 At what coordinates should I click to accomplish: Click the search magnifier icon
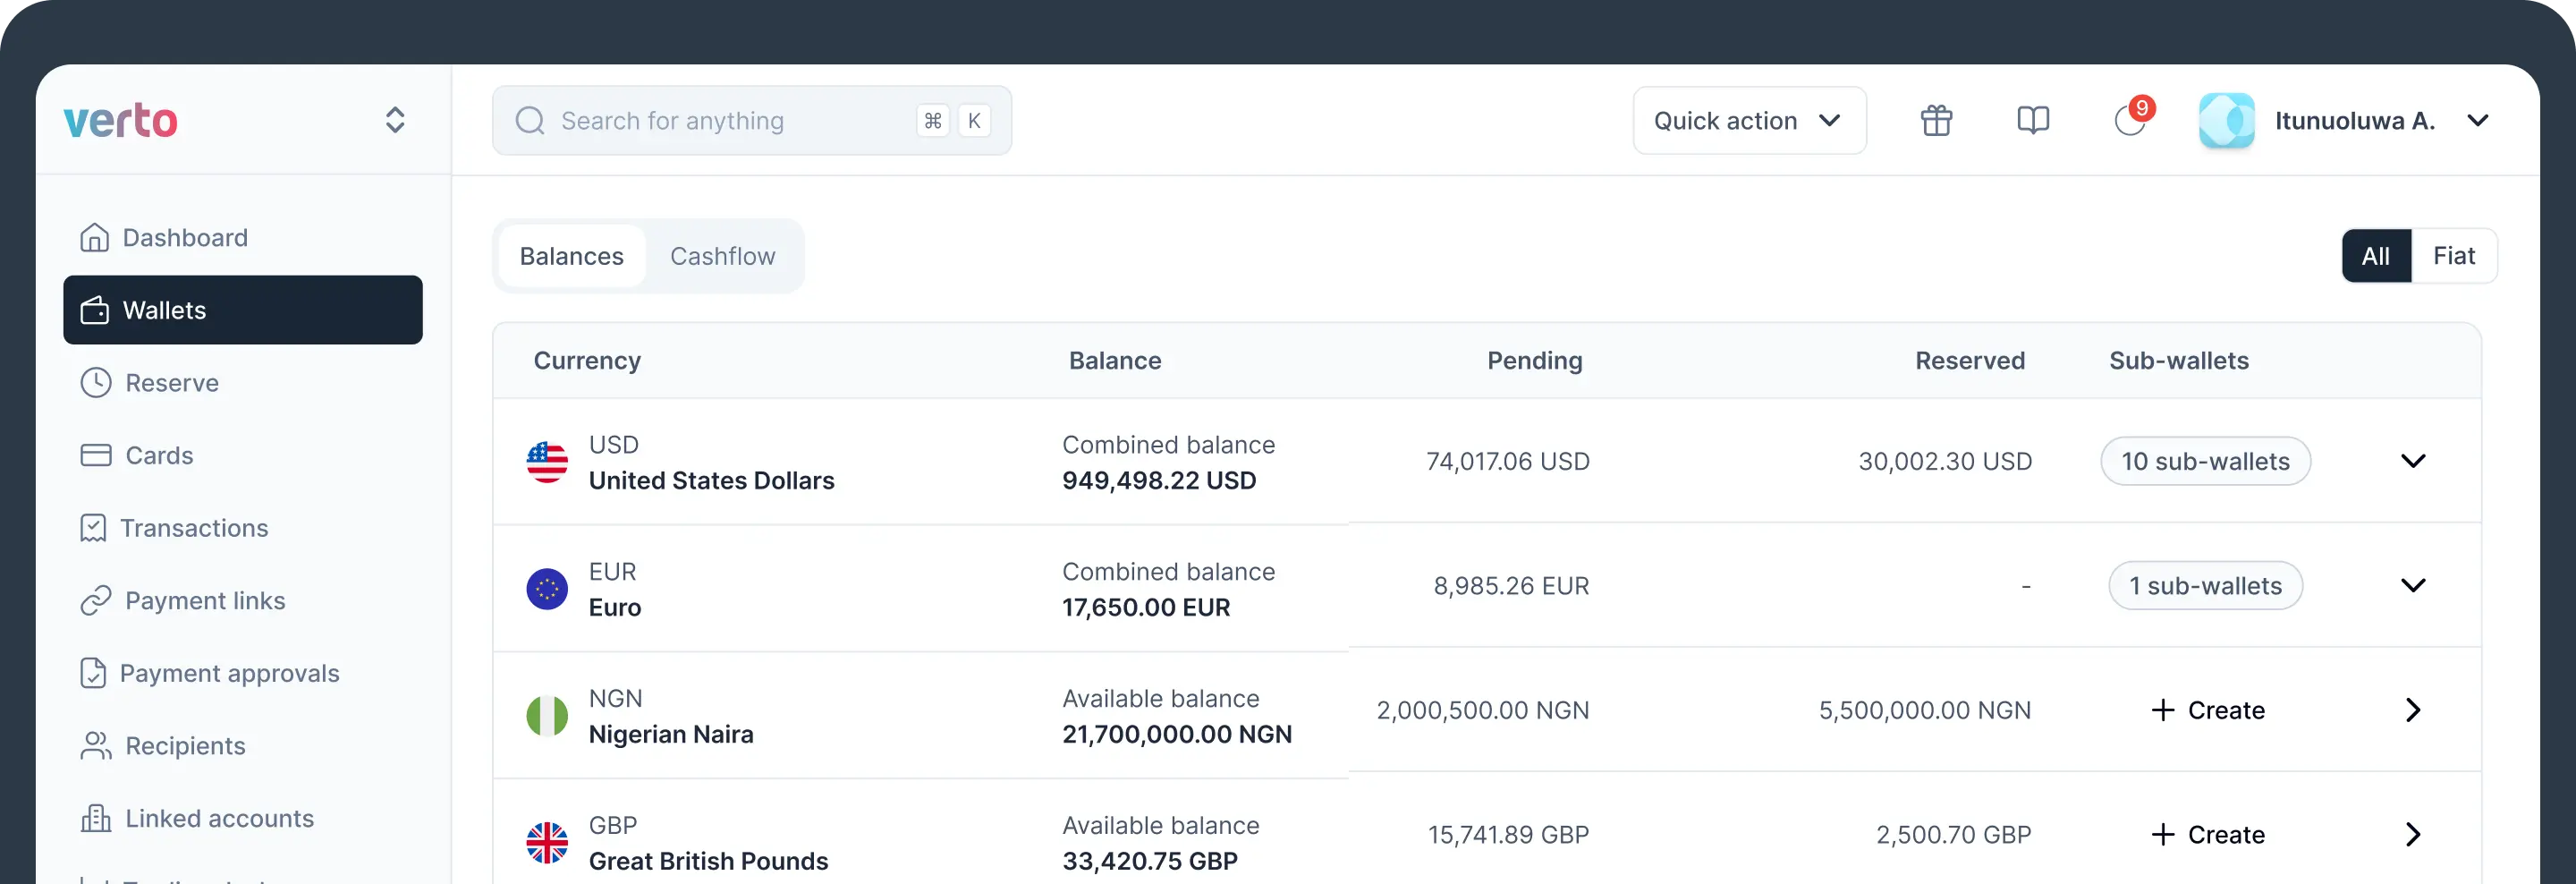tap(530, 121)
